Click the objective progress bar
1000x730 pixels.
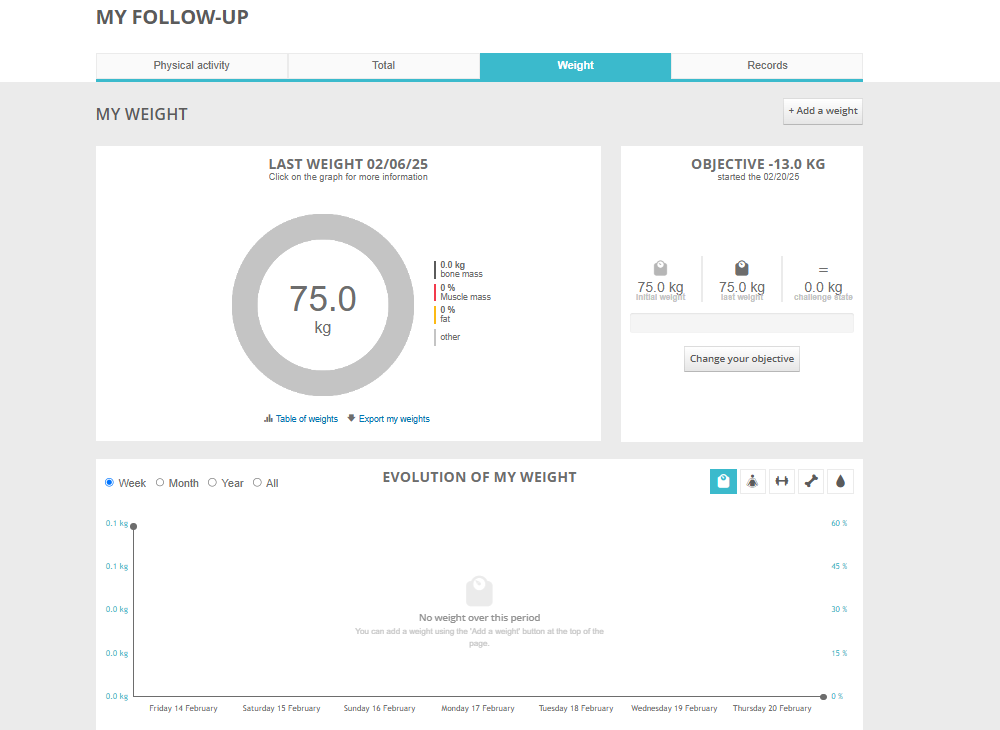click(741, 323)
